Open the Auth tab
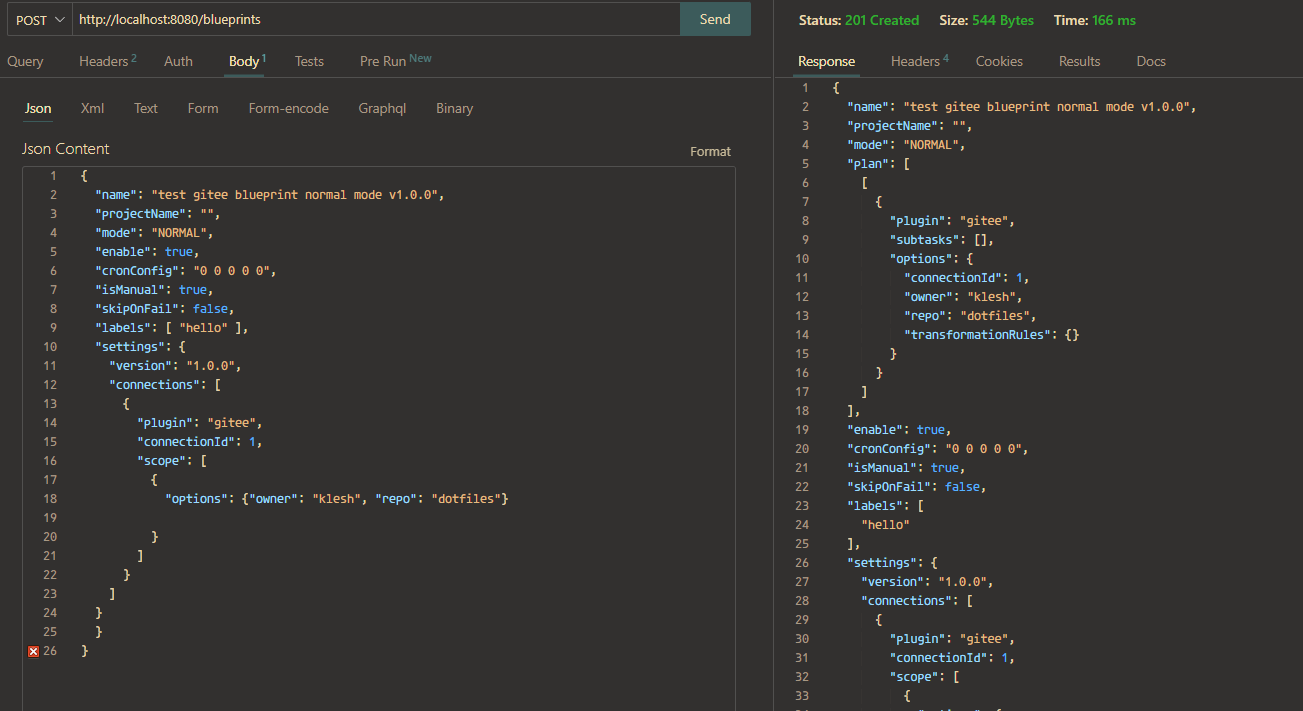1303x711 pixels. click(178, 61)
